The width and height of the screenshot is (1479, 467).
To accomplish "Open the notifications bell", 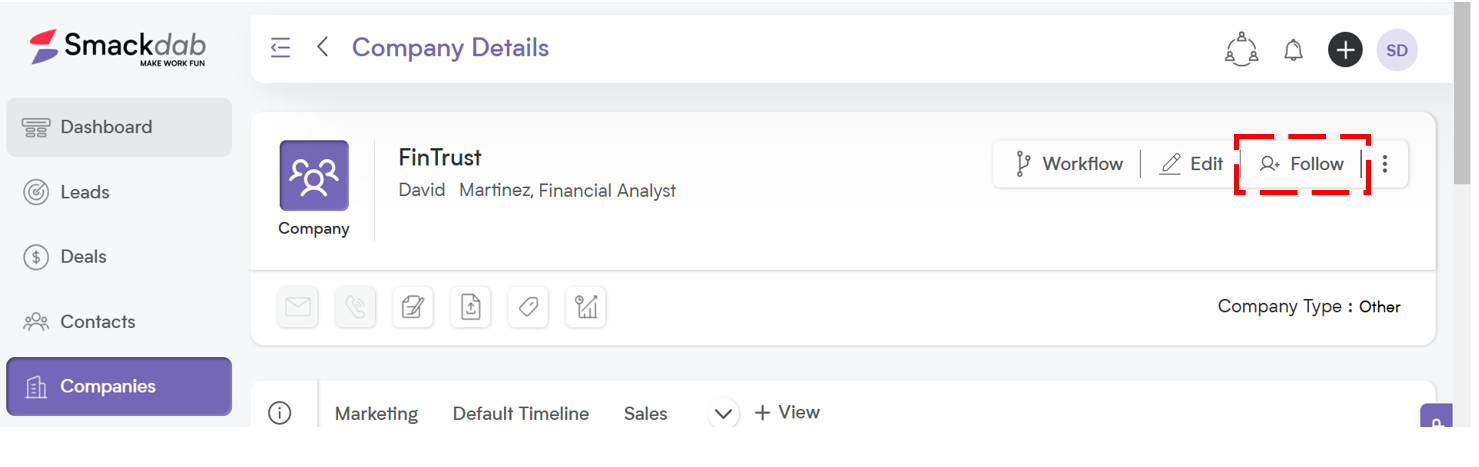I will 1293,50.
